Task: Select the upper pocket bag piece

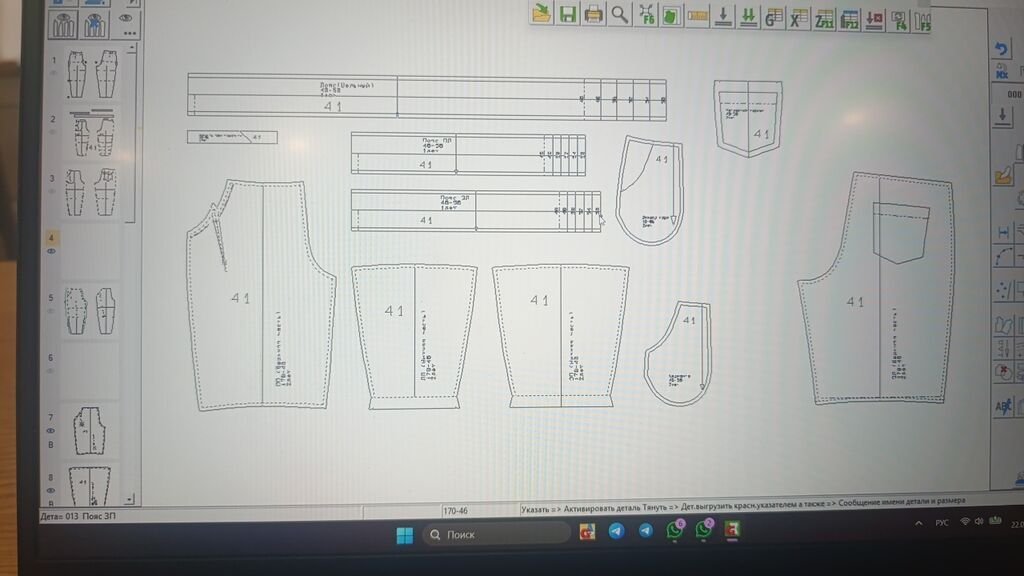Action: click(649, 191)
